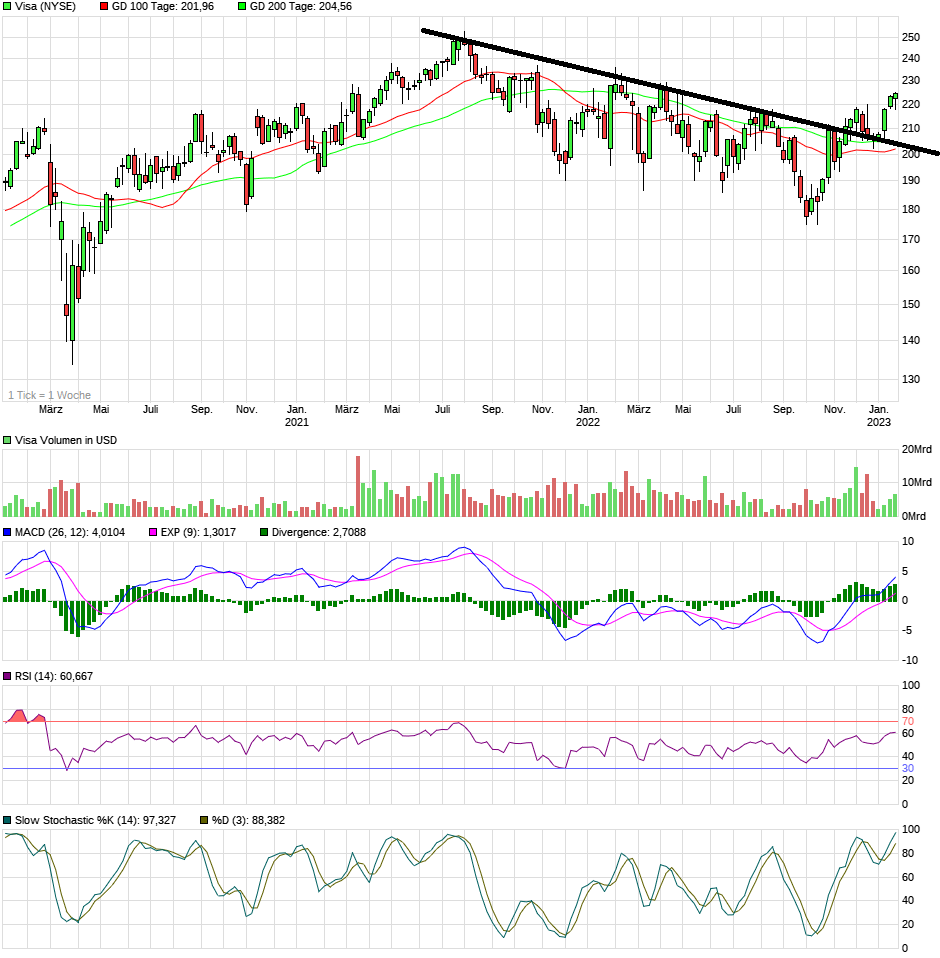Image resolution: width=940 pixels, height=958 pixels.
Task: Click the 2021 year label on time axis
Action: [x=296, y=422]
